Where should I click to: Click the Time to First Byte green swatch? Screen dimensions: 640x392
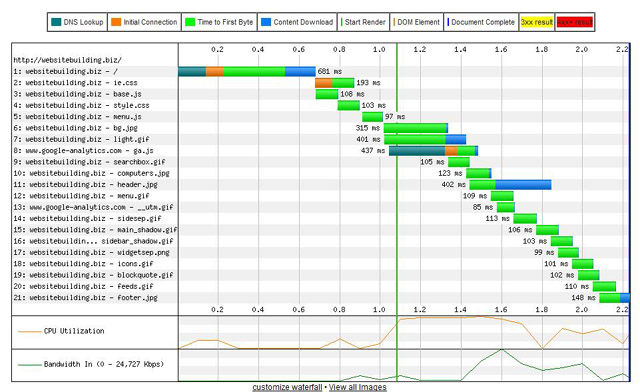pos(190,22)
